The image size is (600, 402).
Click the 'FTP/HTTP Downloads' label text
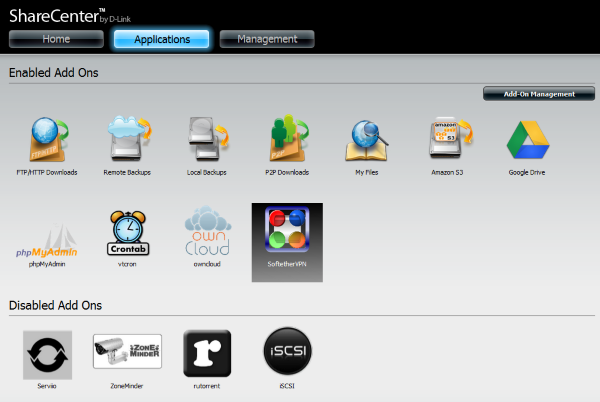coord(47,173)
